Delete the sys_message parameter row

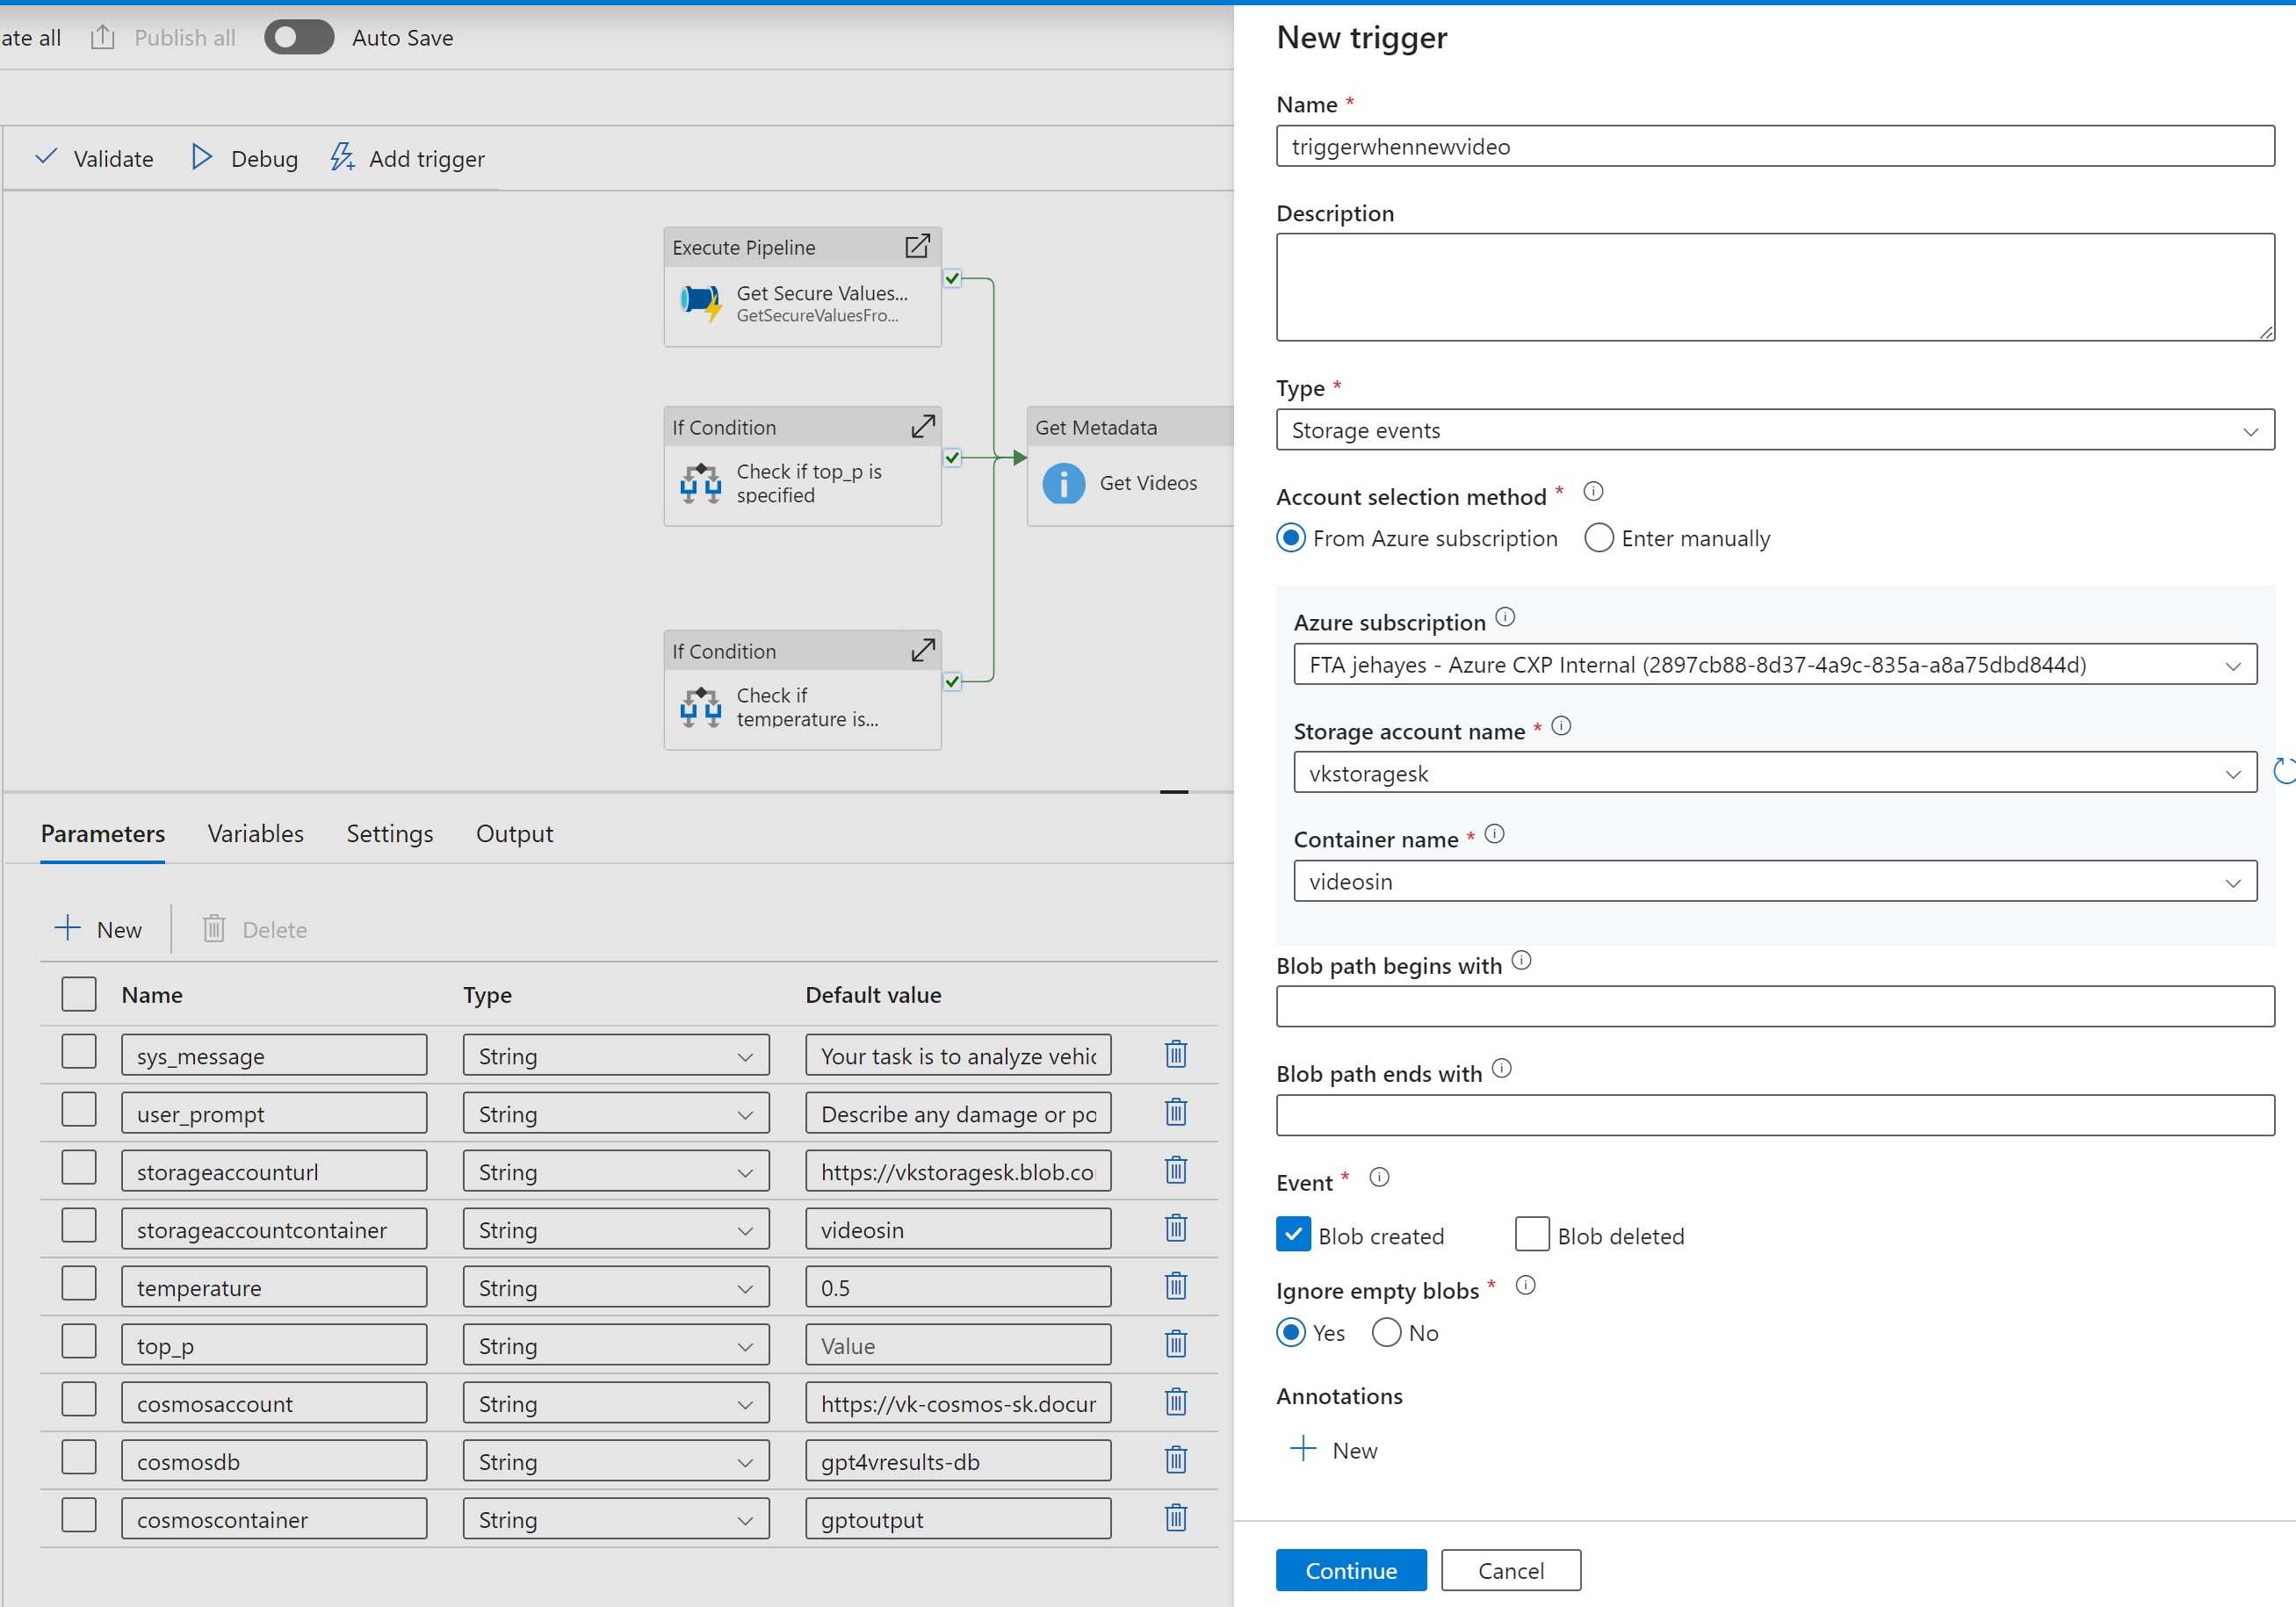coord(1176,1054)
